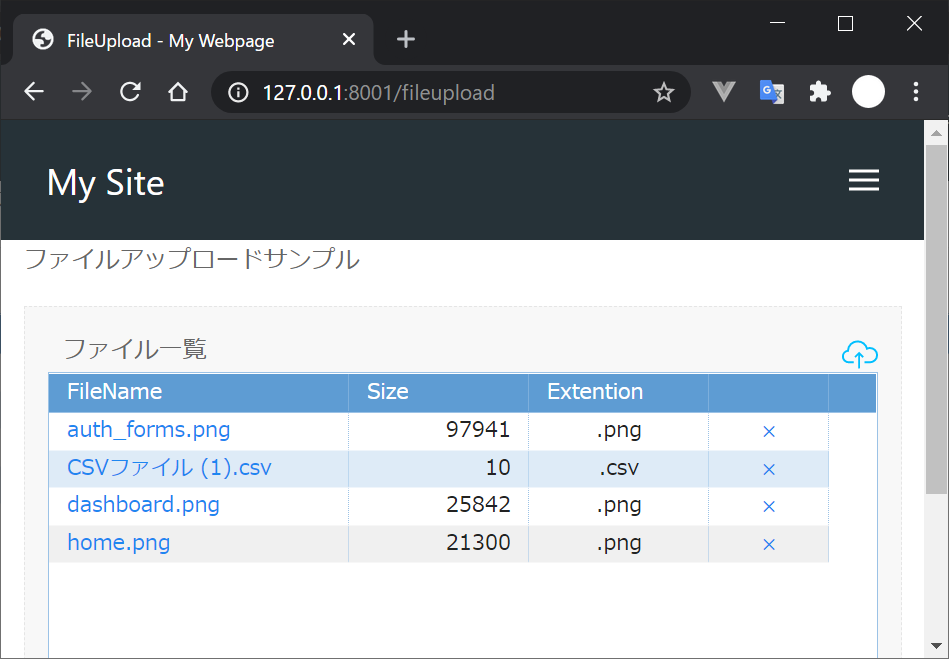Viewport: 949px width, 659px height.
Task: Click the ファイルアップロードサンプル heading
Action: coord(192,260)
